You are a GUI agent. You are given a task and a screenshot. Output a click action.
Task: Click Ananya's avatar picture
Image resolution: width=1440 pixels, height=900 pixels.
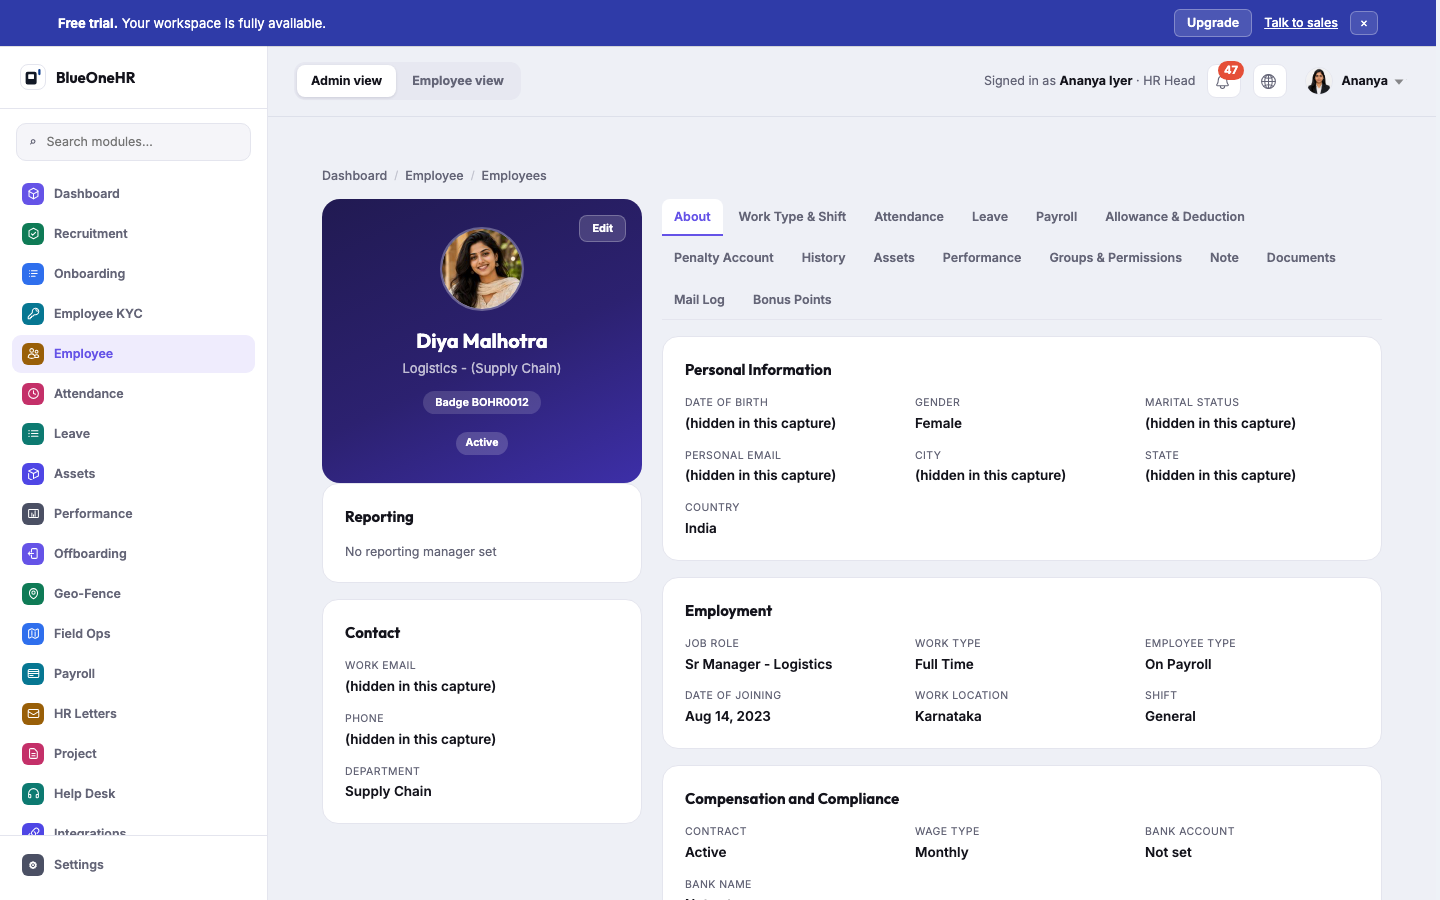point(1319,81)
